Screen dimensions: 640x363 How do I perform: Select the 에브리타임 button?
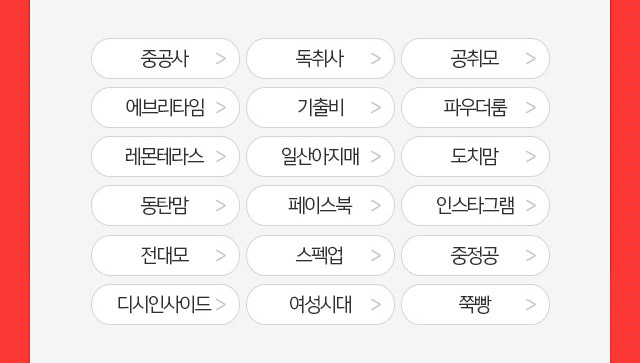click(x=165, y=107)
